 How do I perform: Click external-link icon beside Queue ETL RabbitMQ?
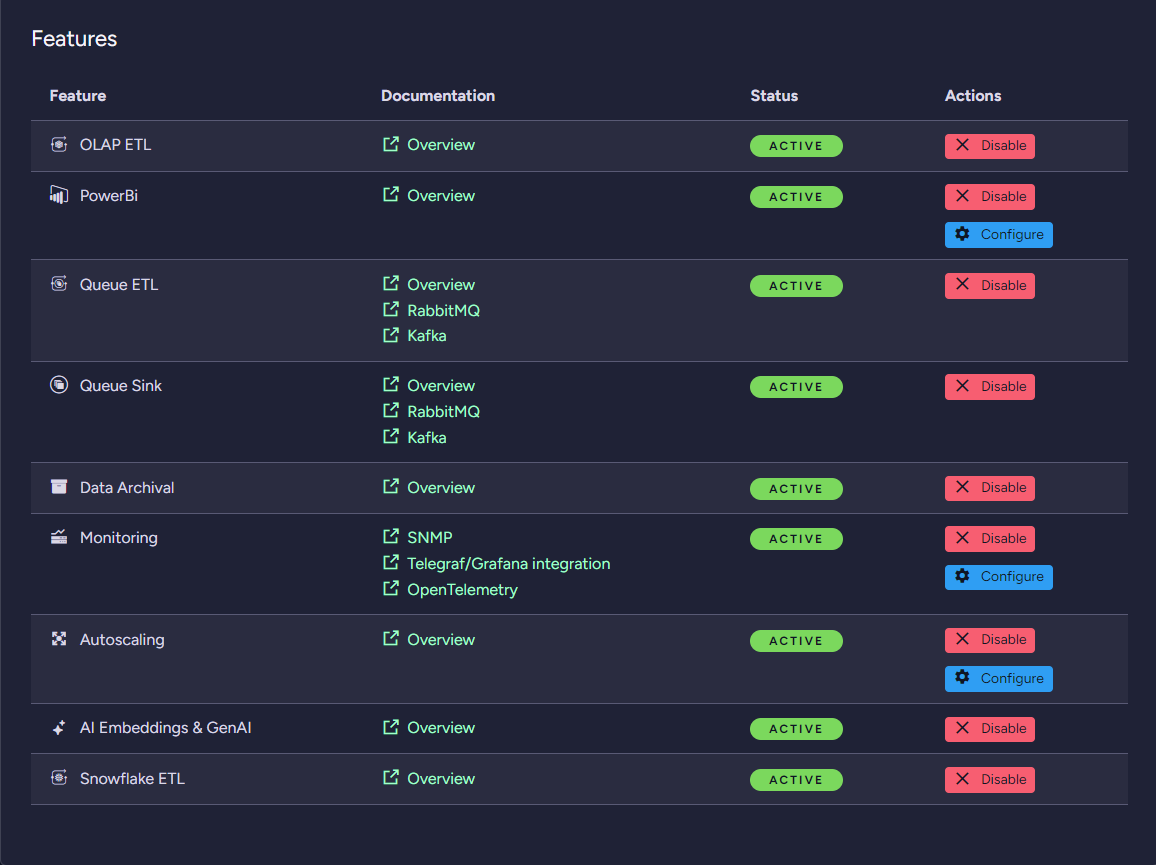pos(391,310)
